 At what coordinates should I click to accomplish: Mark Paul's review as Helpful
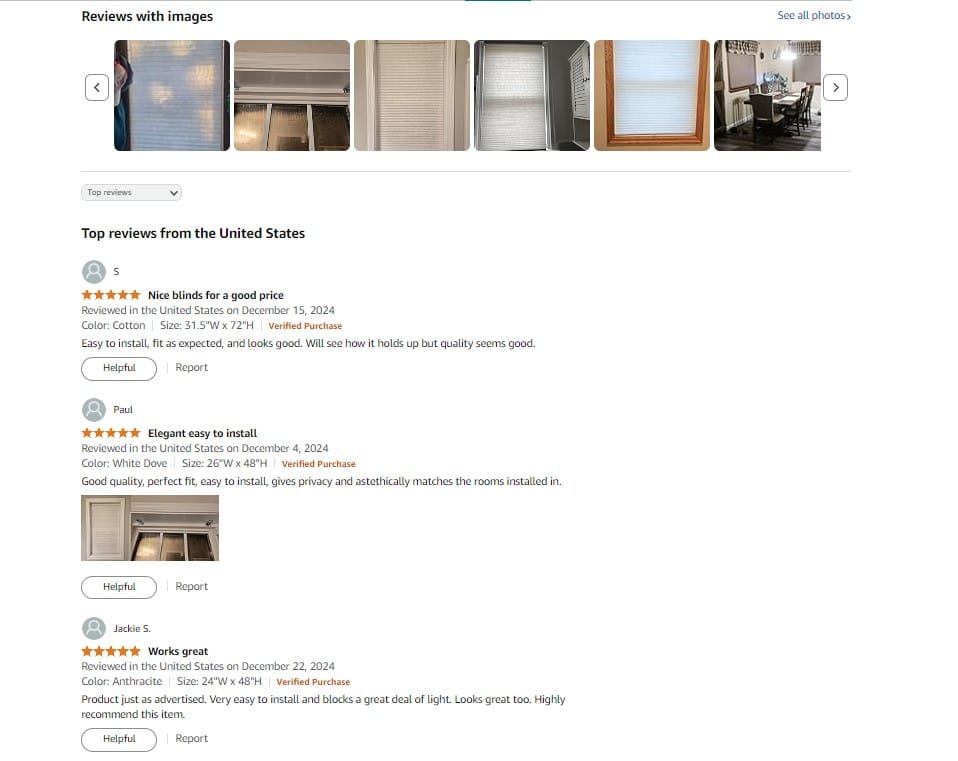pos(119,587)
